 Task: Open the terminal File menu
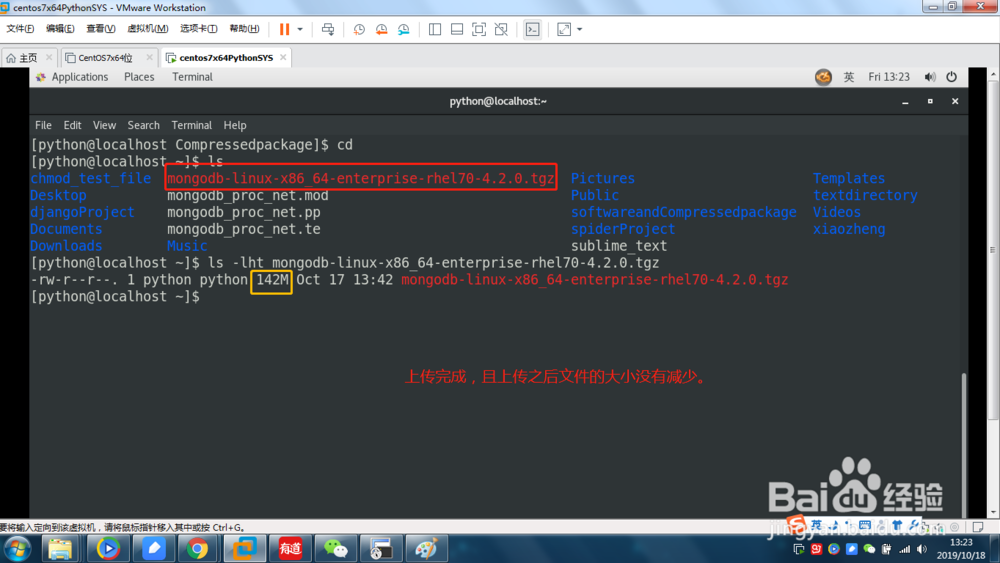(x=43, y=126)
